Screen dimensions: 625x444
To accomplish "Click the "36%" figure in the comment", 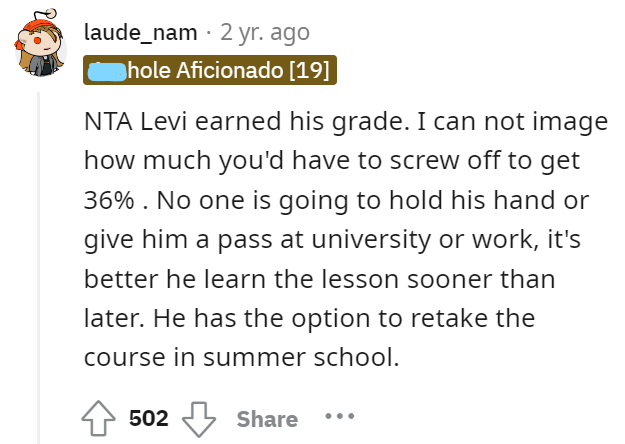I will 109,200.
